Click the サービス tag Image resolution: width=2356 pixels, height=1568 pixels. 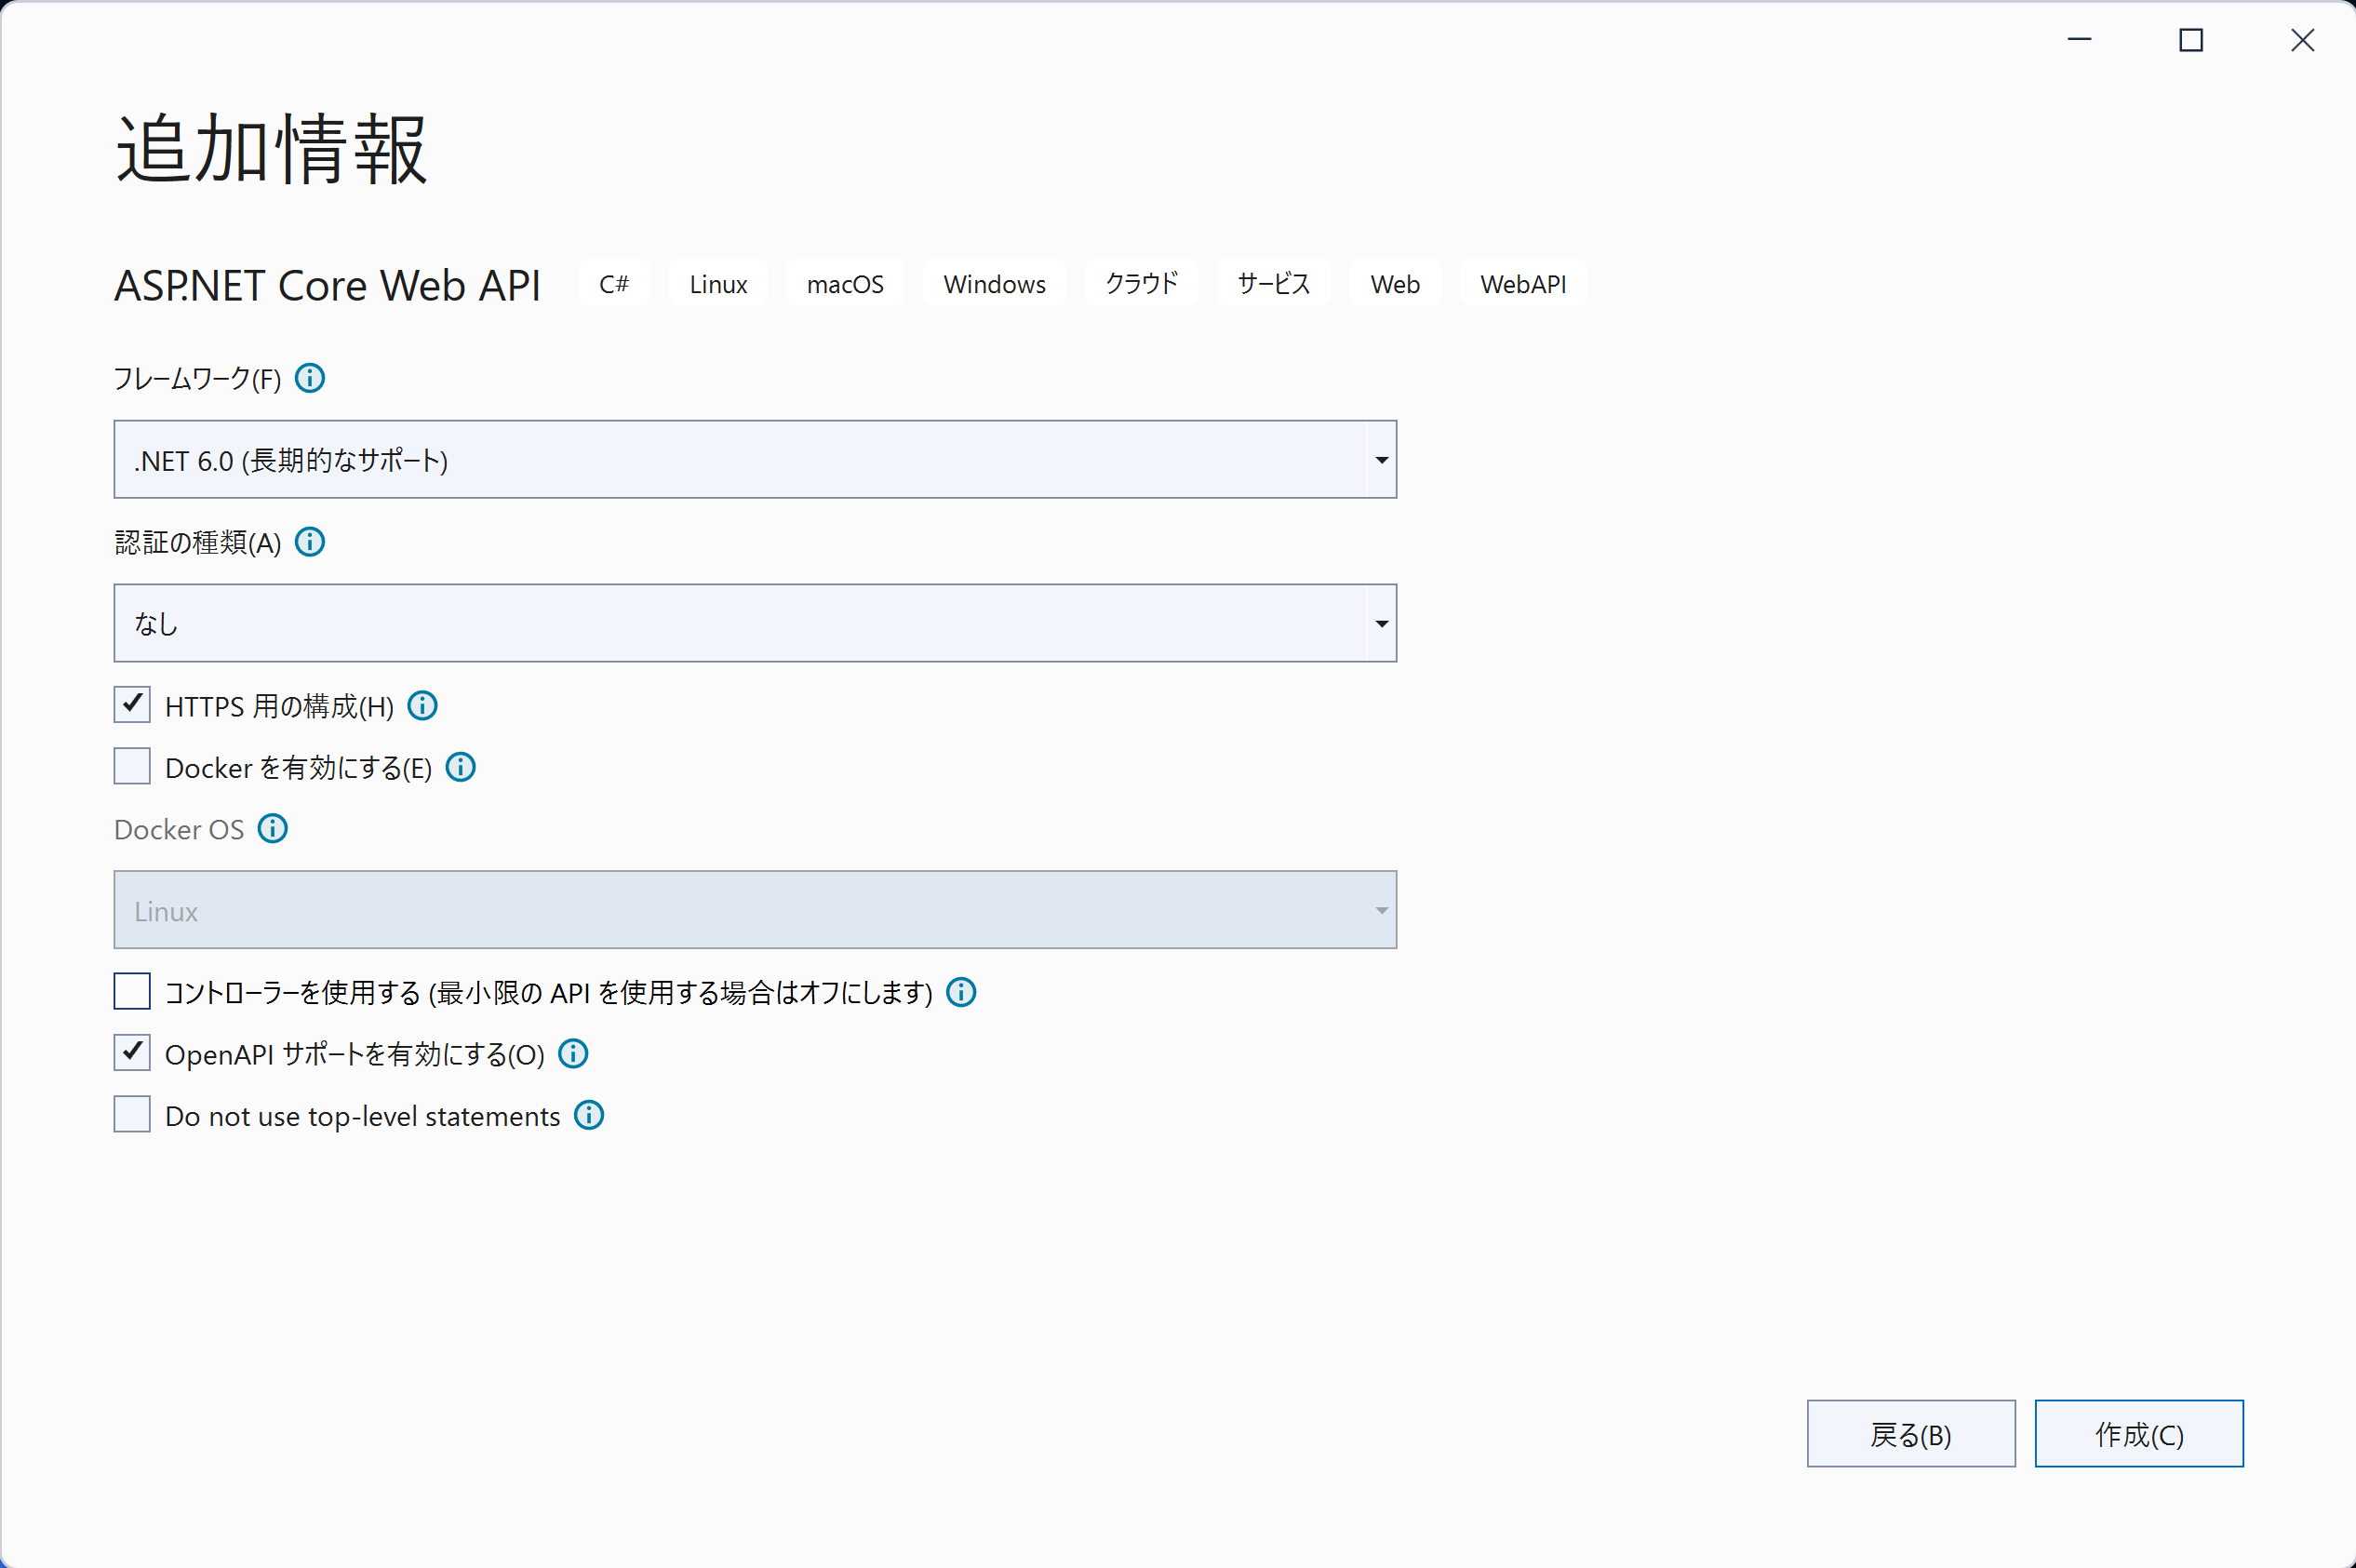click(x=1273, y=284)
